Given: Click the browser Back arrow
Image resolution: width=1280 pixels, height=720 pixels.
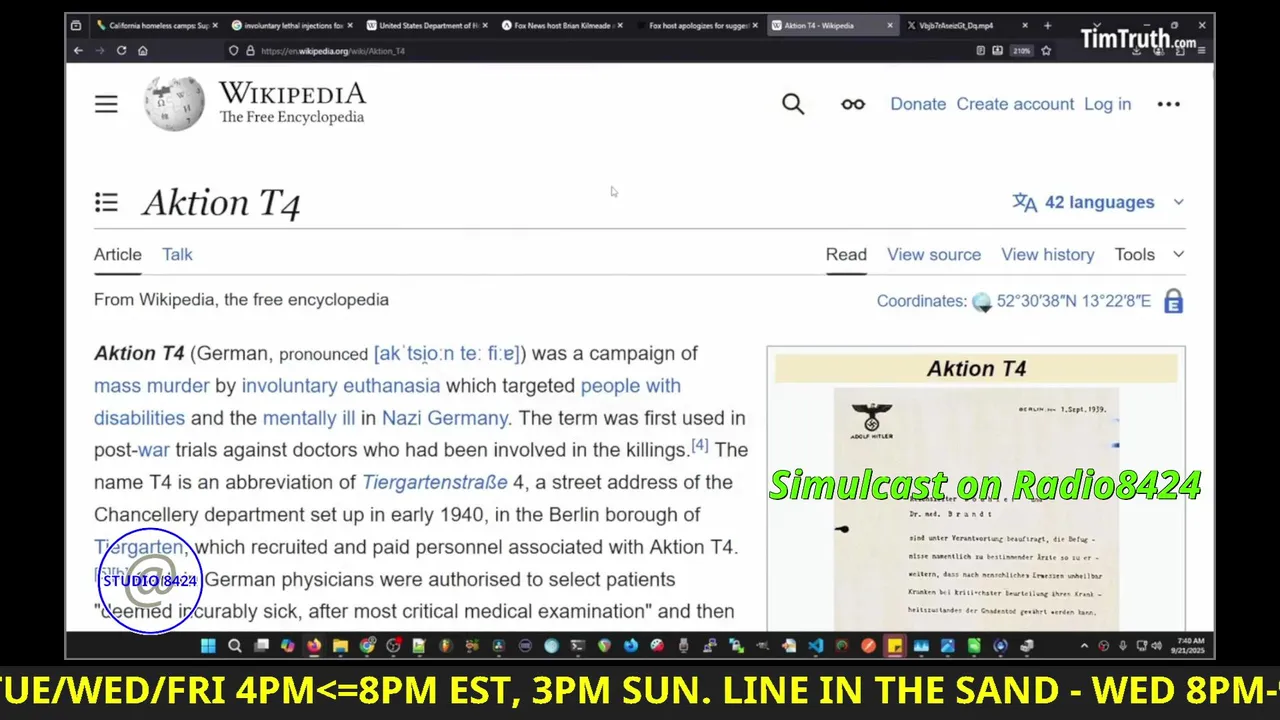Looking at the screenshot, I should coord(78,50).
